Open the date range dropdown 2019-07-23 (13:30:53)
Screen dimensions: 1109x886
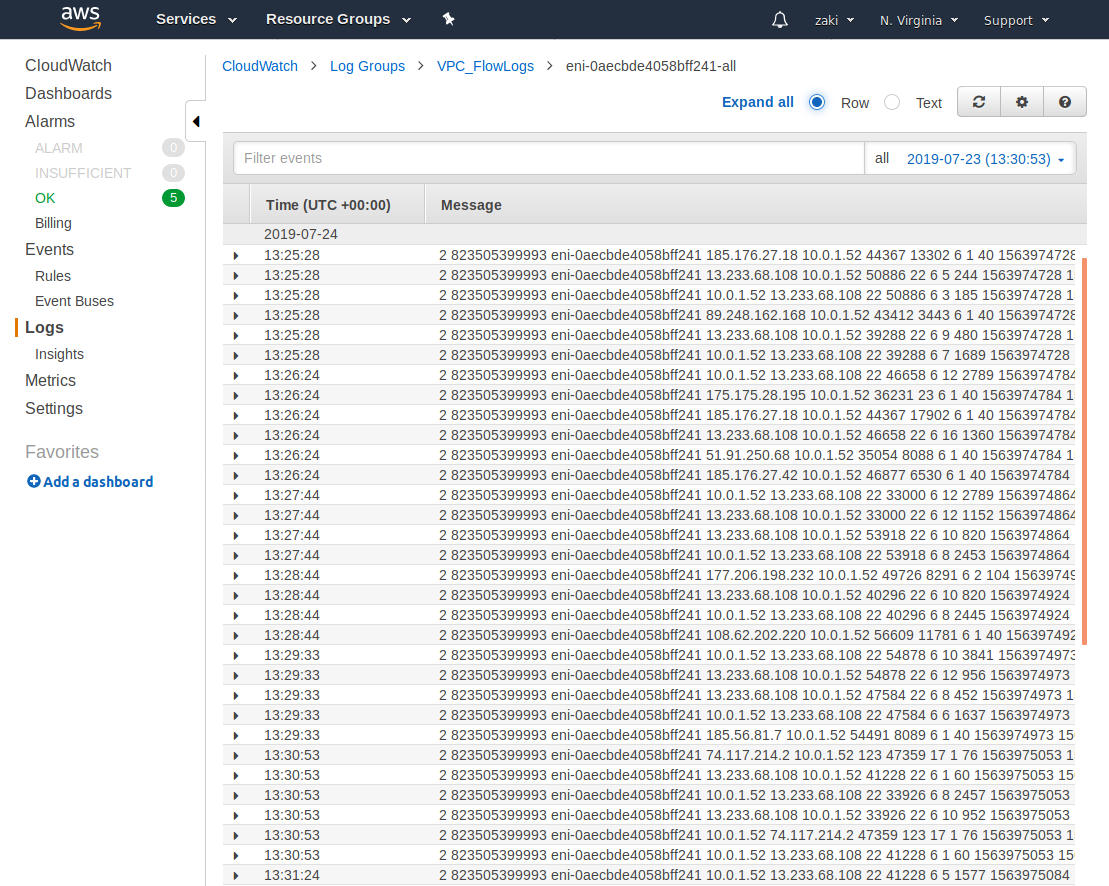[x=985, y=158]
